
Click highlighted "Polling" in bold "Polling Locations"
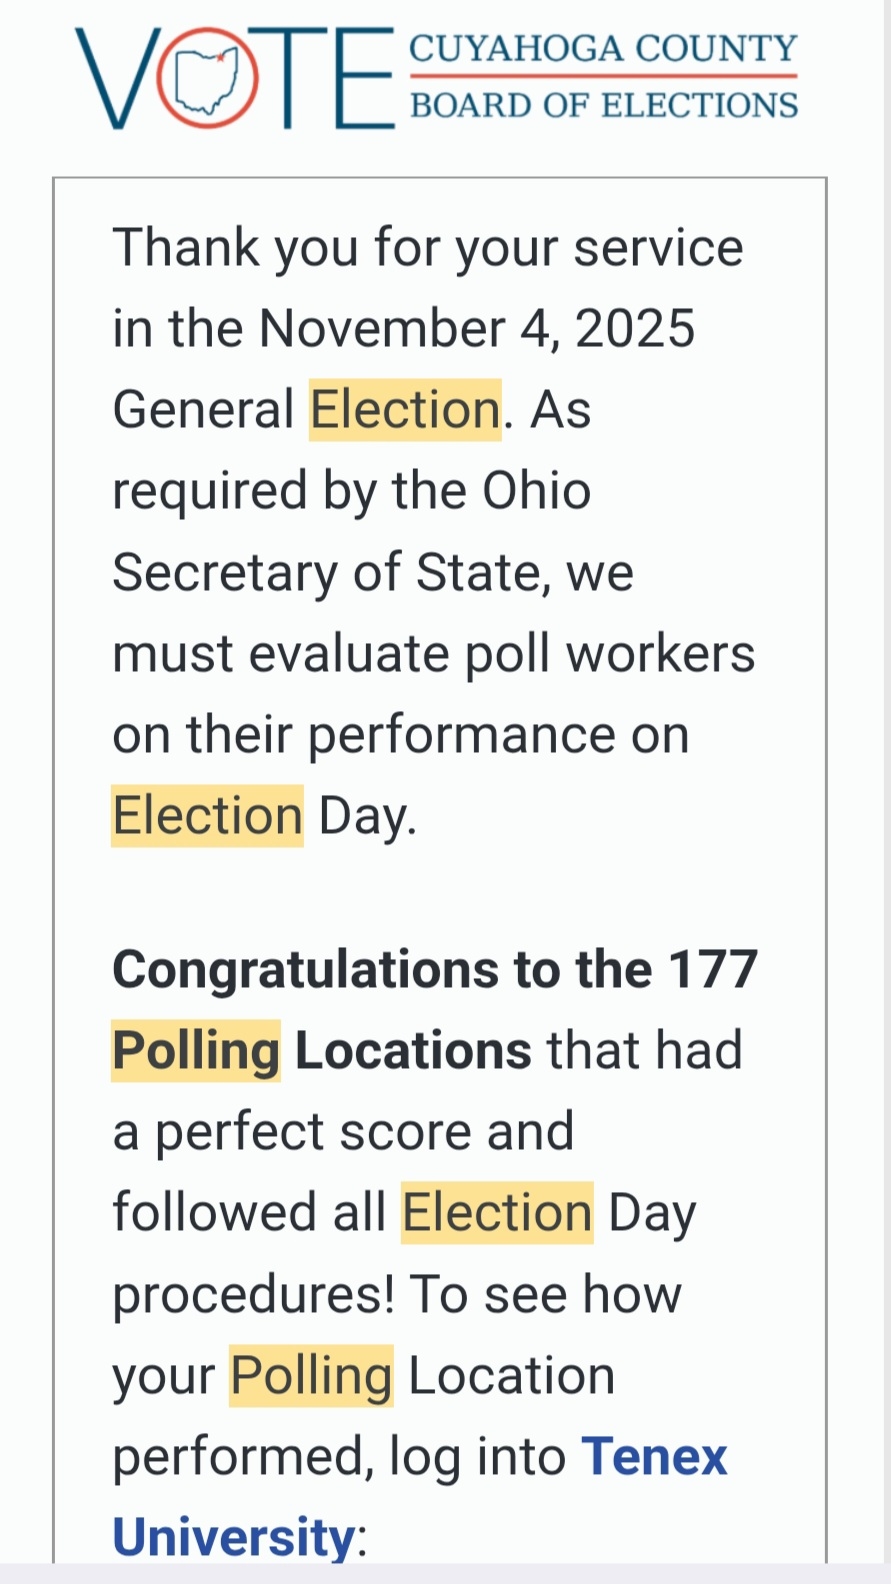click(196, 1051)
